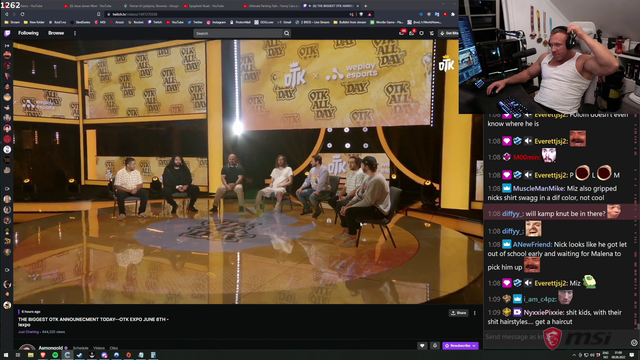
Task: Click the Just Chatting category link
Action: tap(28, 332)
